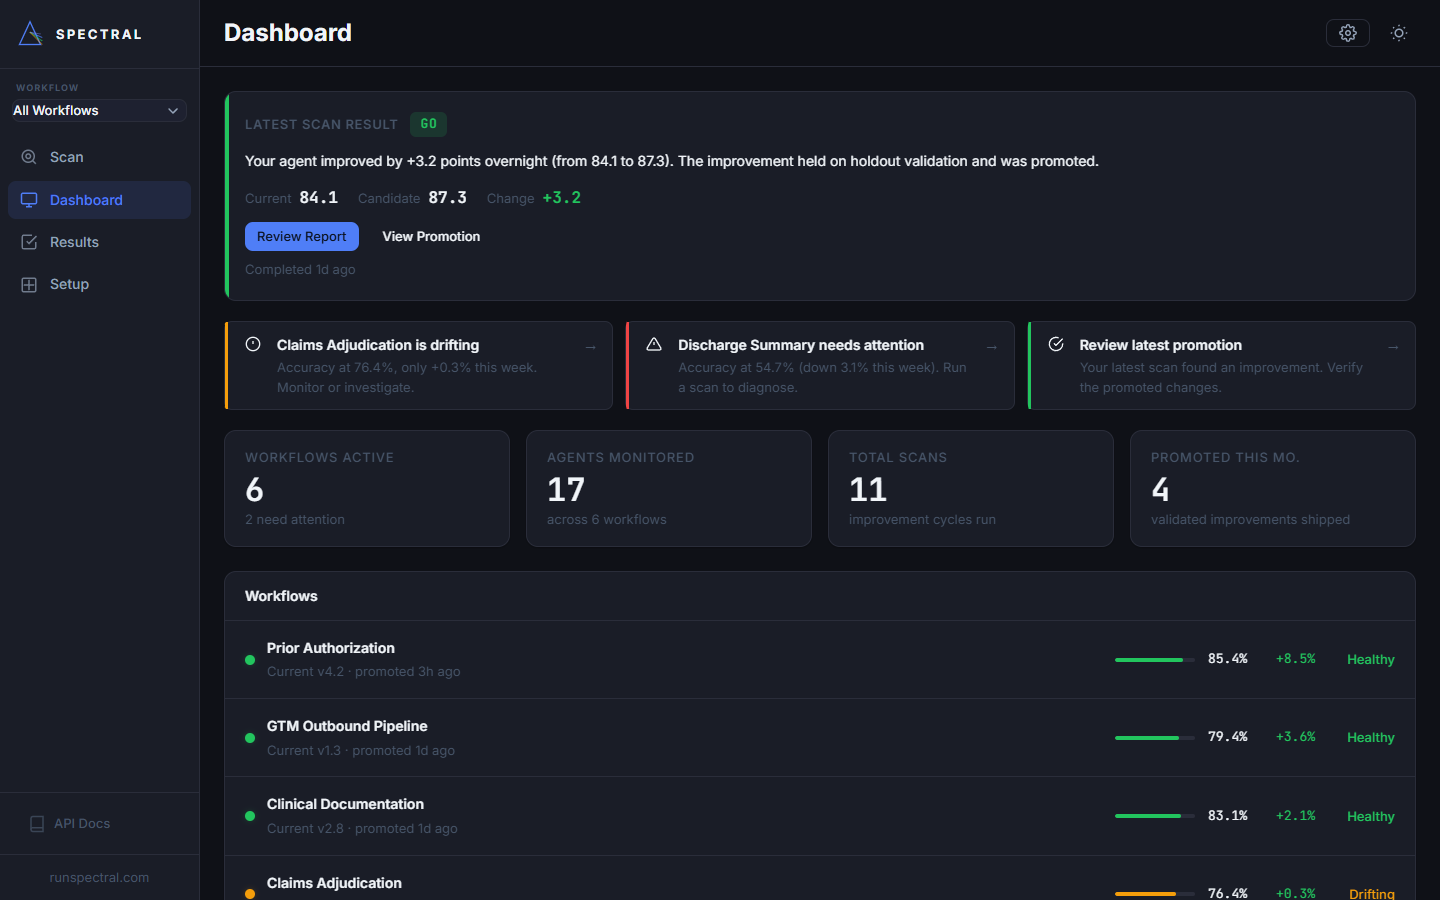
Task: Open View Promotion
Action: (x=431, y=236)
